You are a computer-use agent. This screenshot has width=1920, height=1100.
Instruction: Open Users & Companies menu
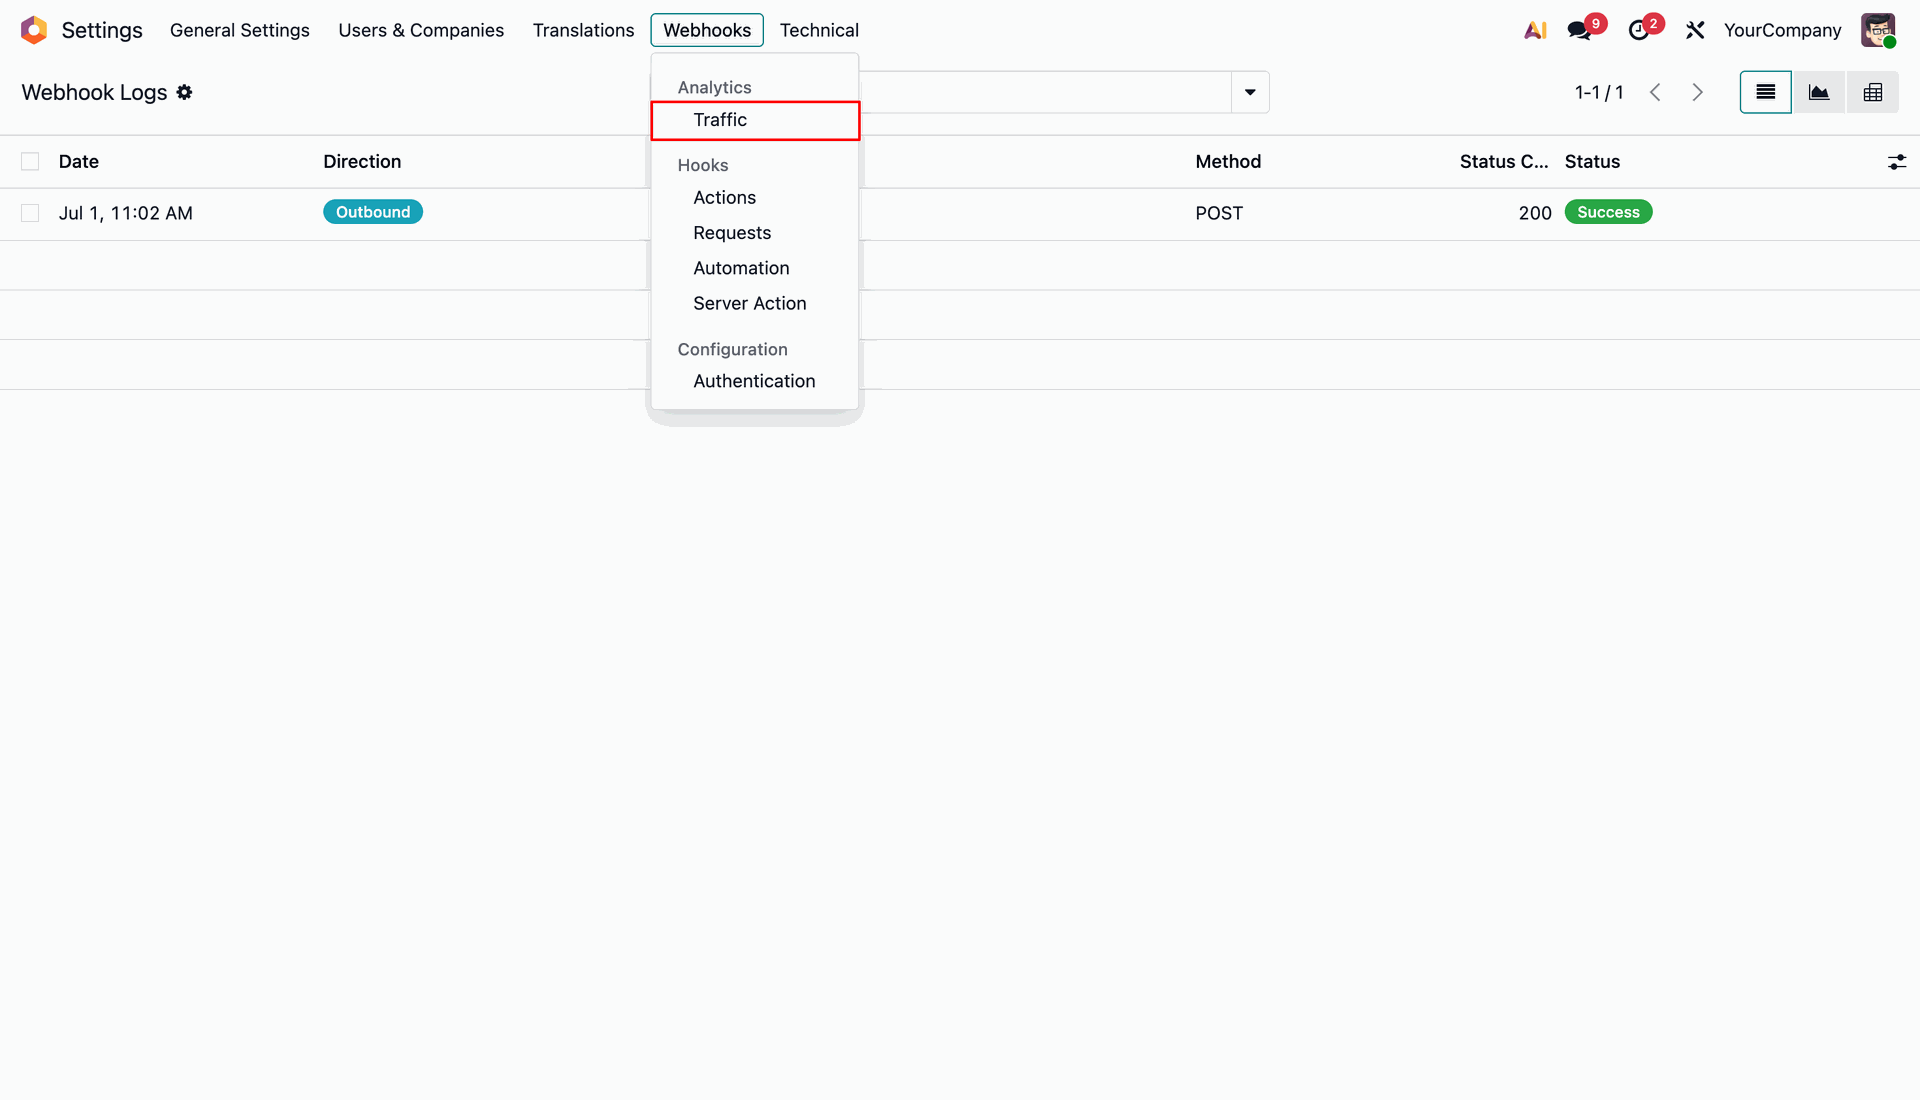[x=421, y=30]
